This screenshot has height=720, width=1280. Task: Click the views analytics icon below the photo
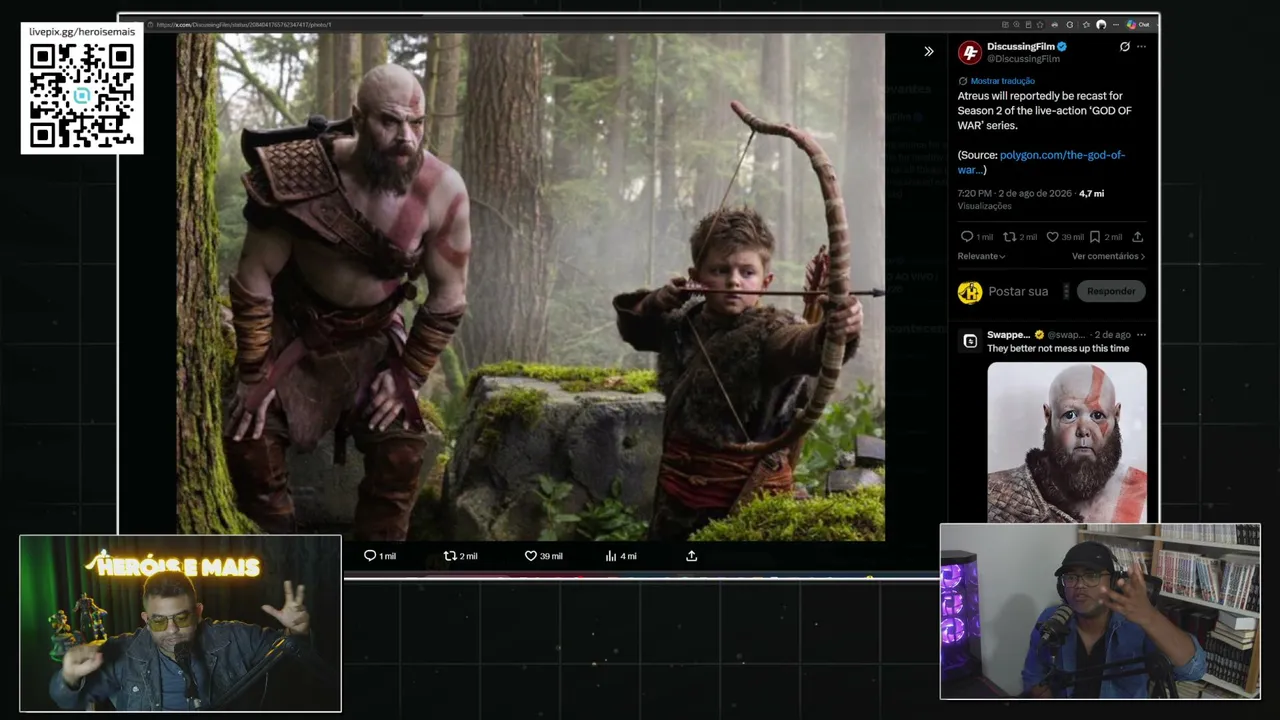[x=611, y=556]
